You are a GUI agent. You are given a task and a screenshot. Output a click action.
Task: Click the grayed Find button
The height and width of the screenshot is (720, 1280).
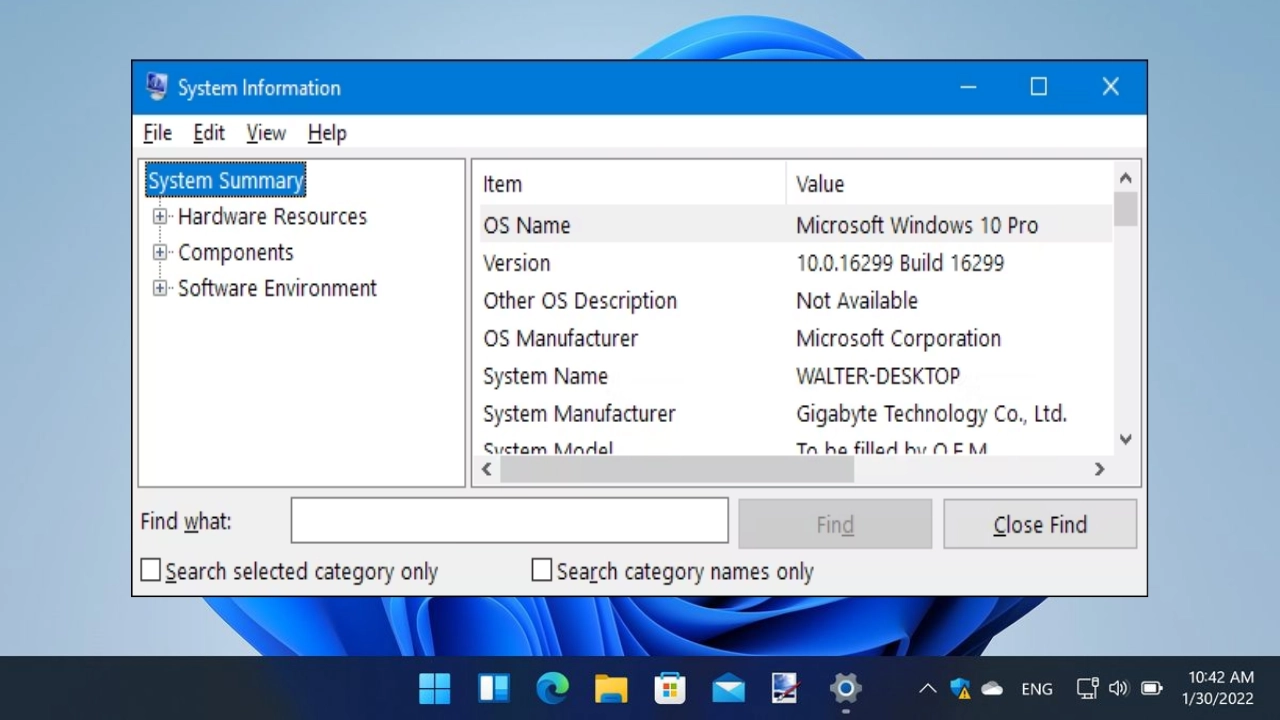835,524
